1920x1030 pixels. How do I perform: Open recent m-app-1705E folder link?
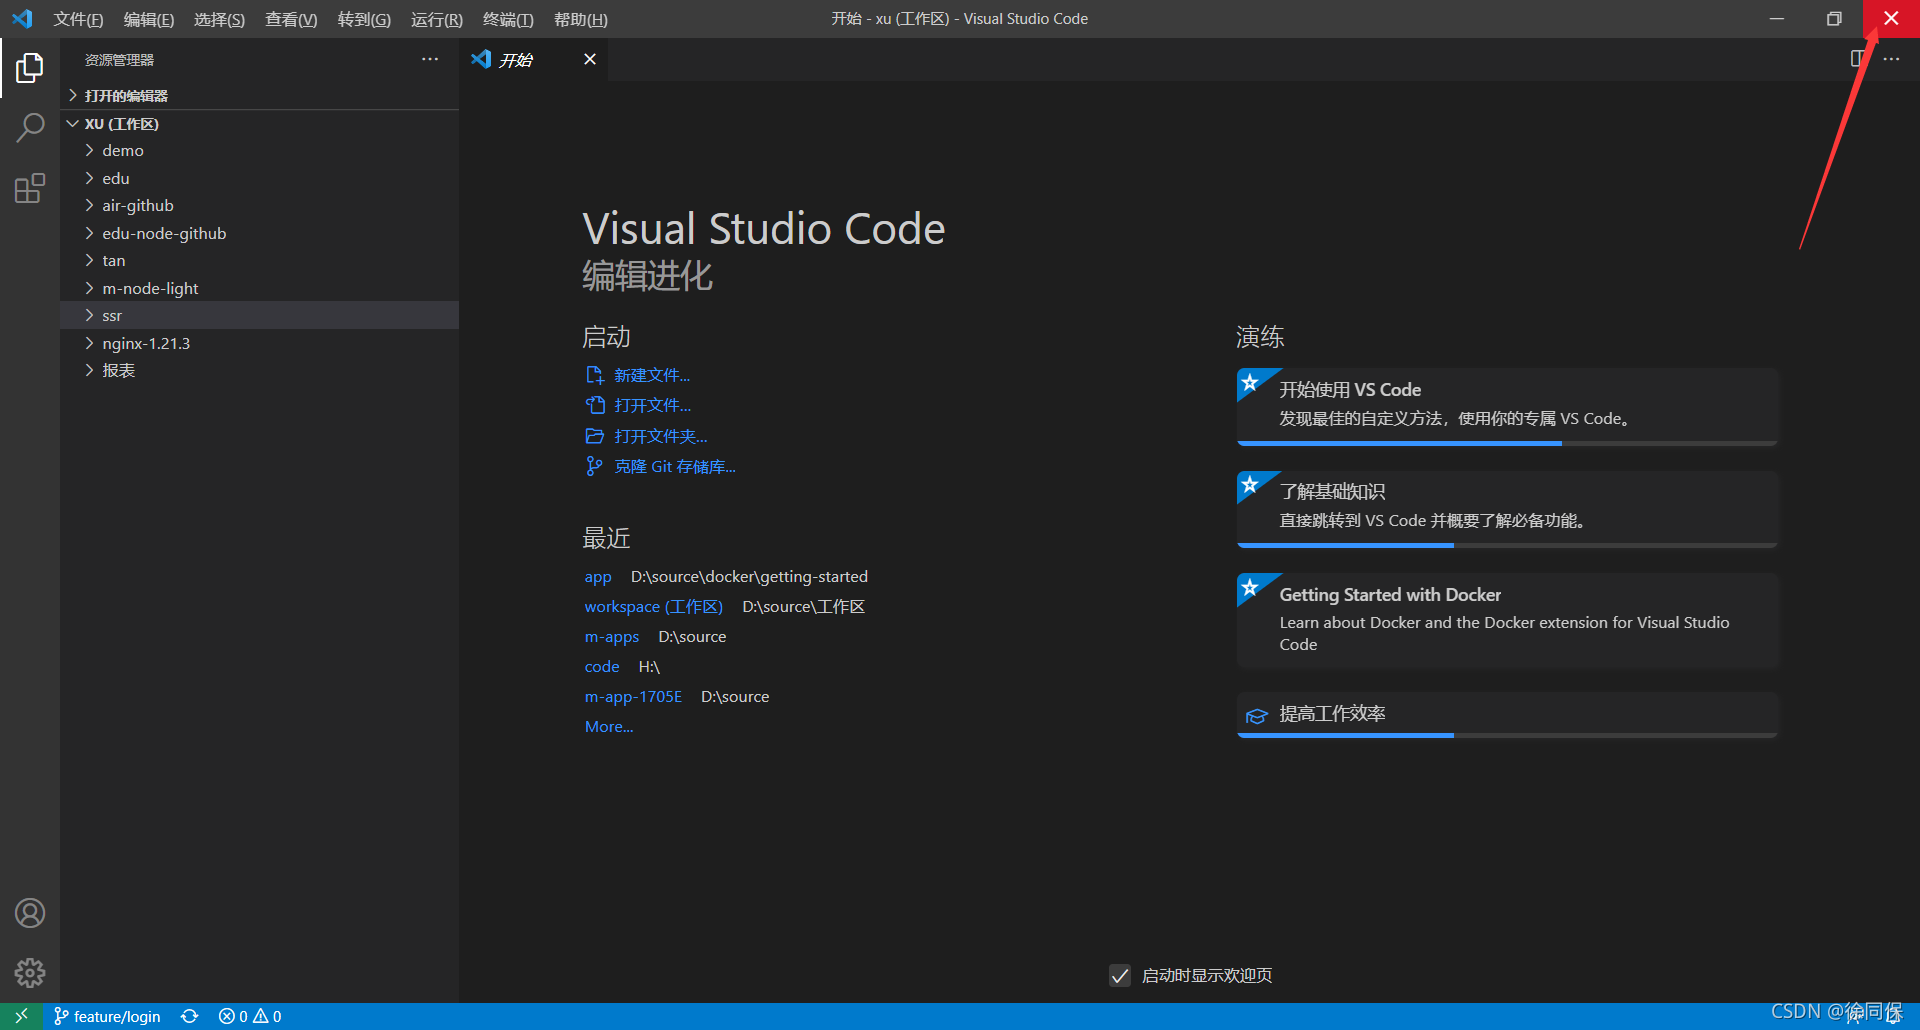point(633,696)
